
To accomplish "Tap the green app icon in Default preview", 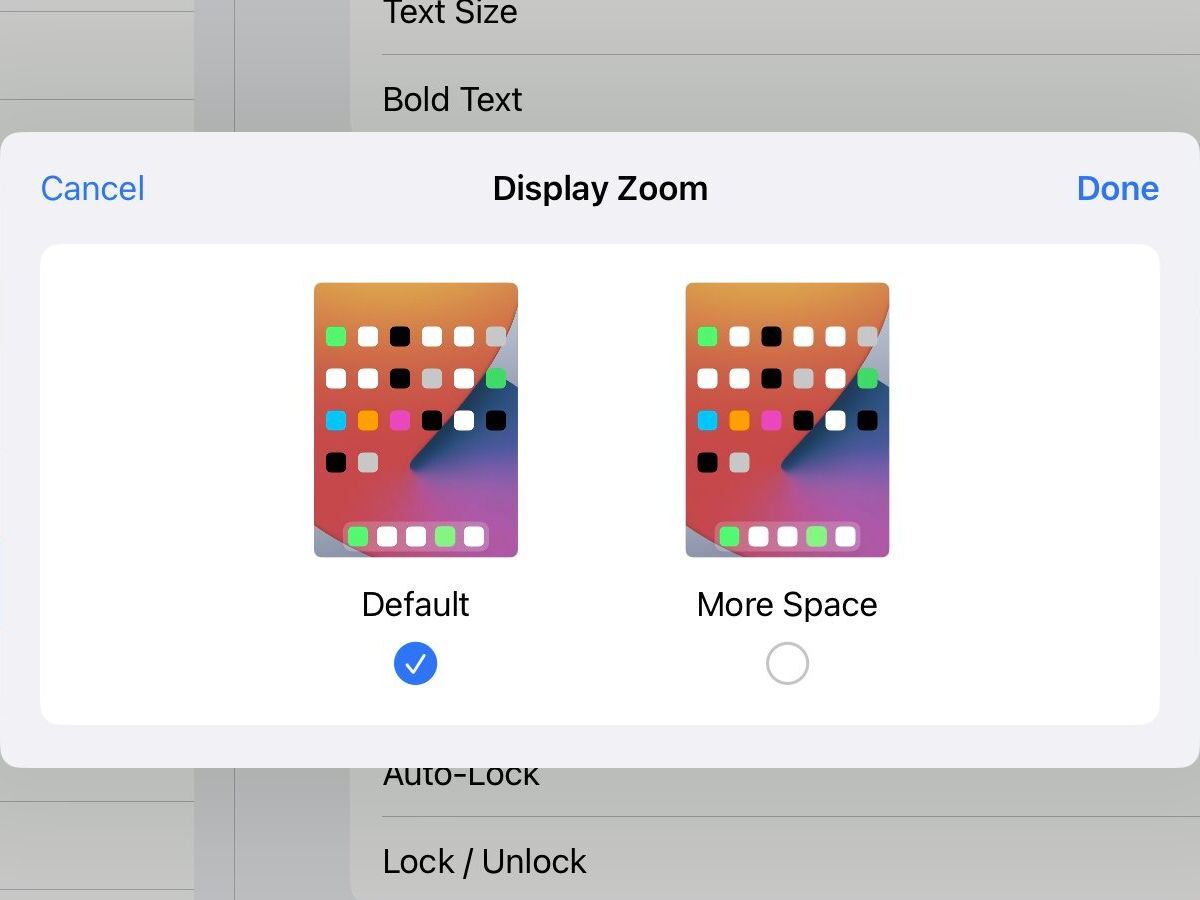I will click(x=335, y=336).
